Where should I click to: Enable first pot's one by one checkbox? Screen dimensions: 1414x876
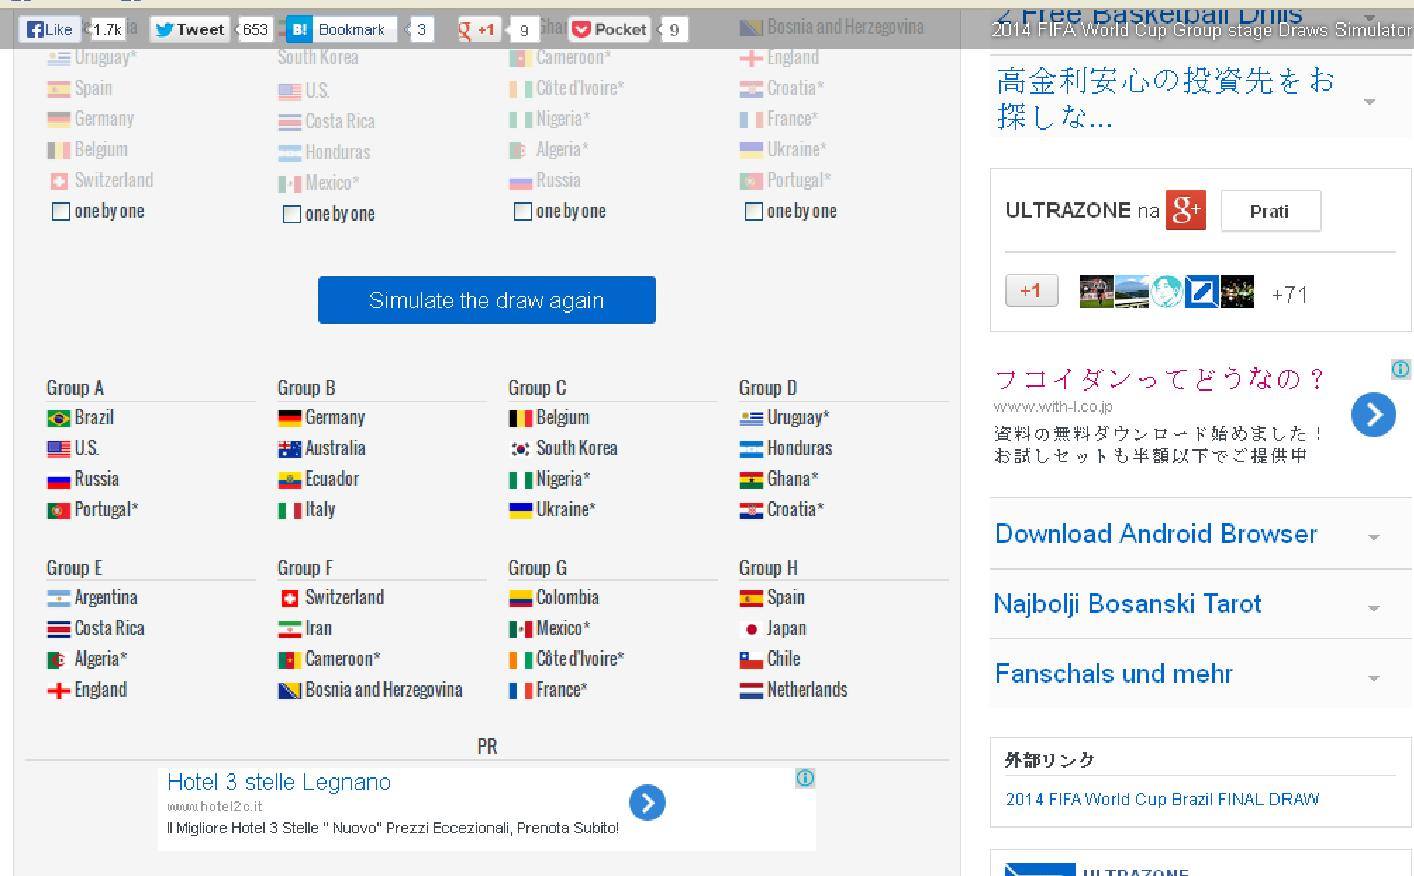click(x=61, y=211)
